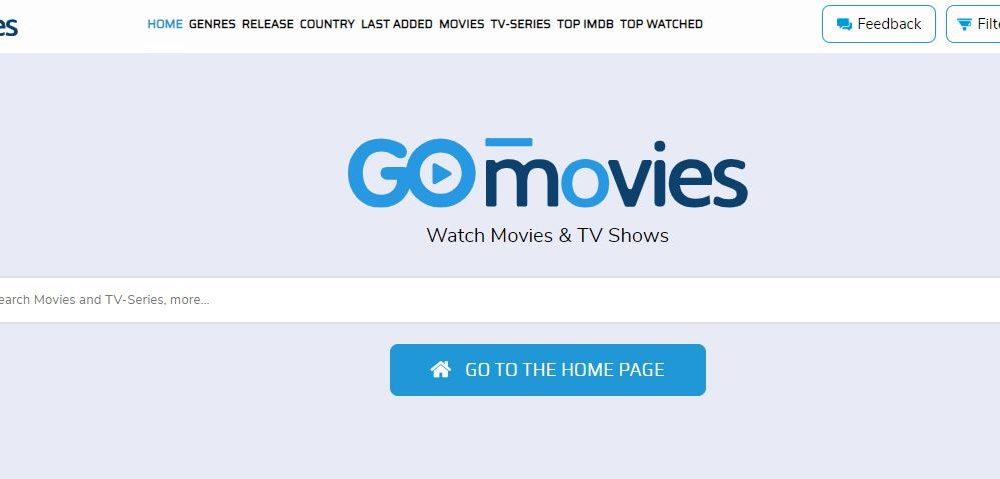Select TOP WATCHED in navigation
Screen dimensions: 1000x479
click(661, 24)
